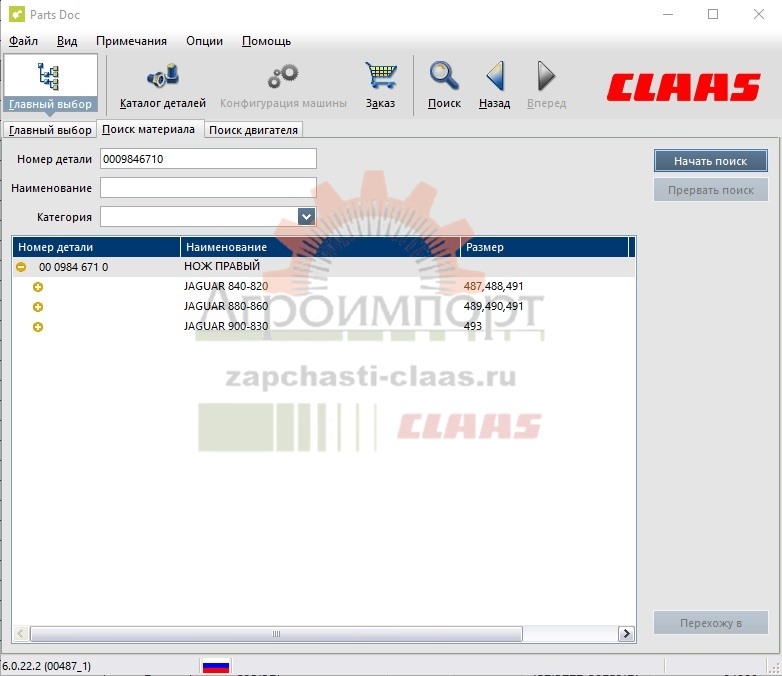Click the Наименование input field

point(208,188)
